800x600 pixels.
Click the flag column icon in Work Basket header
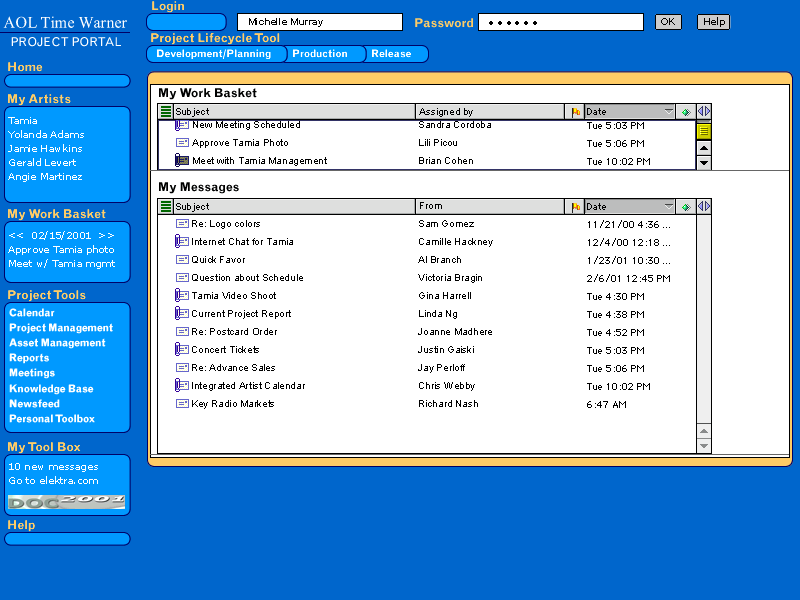click(x=576, y=112)
